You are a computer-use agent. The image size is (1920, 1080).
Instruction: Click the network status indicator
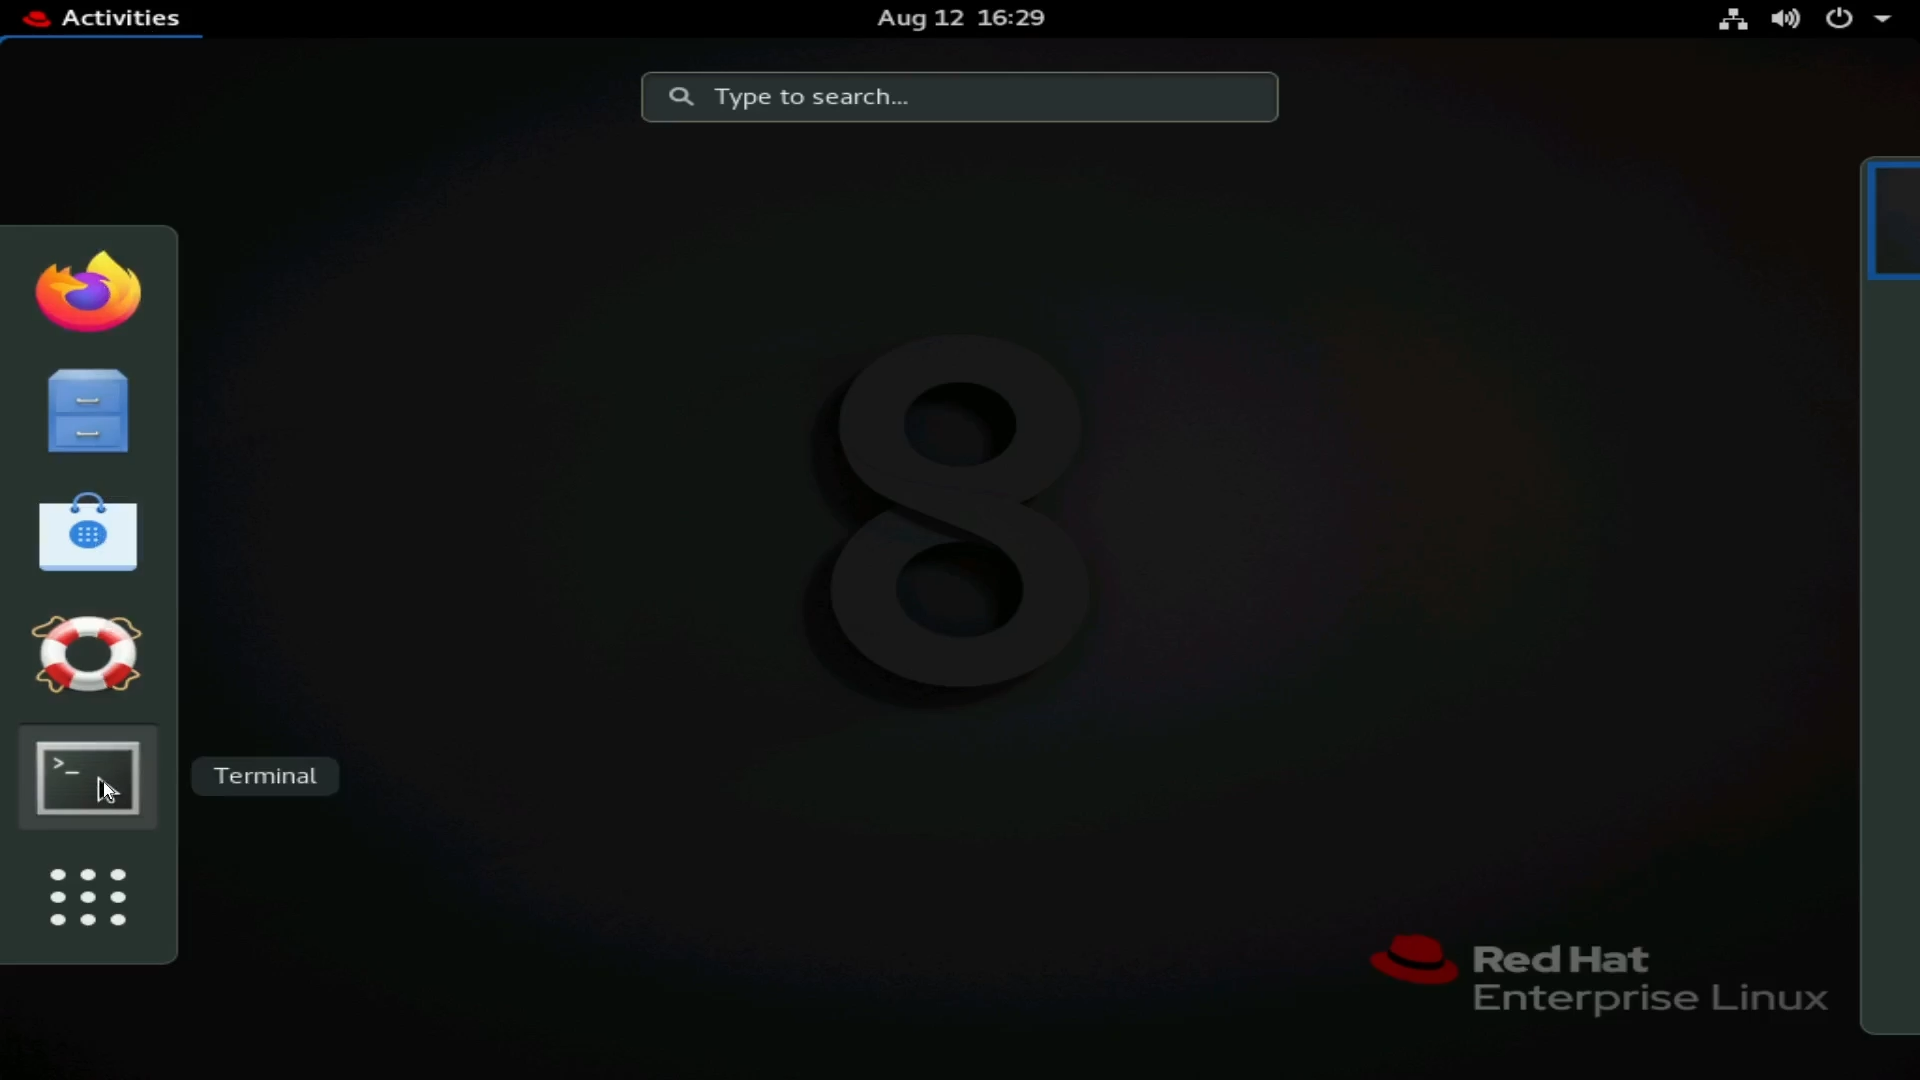1733,17
